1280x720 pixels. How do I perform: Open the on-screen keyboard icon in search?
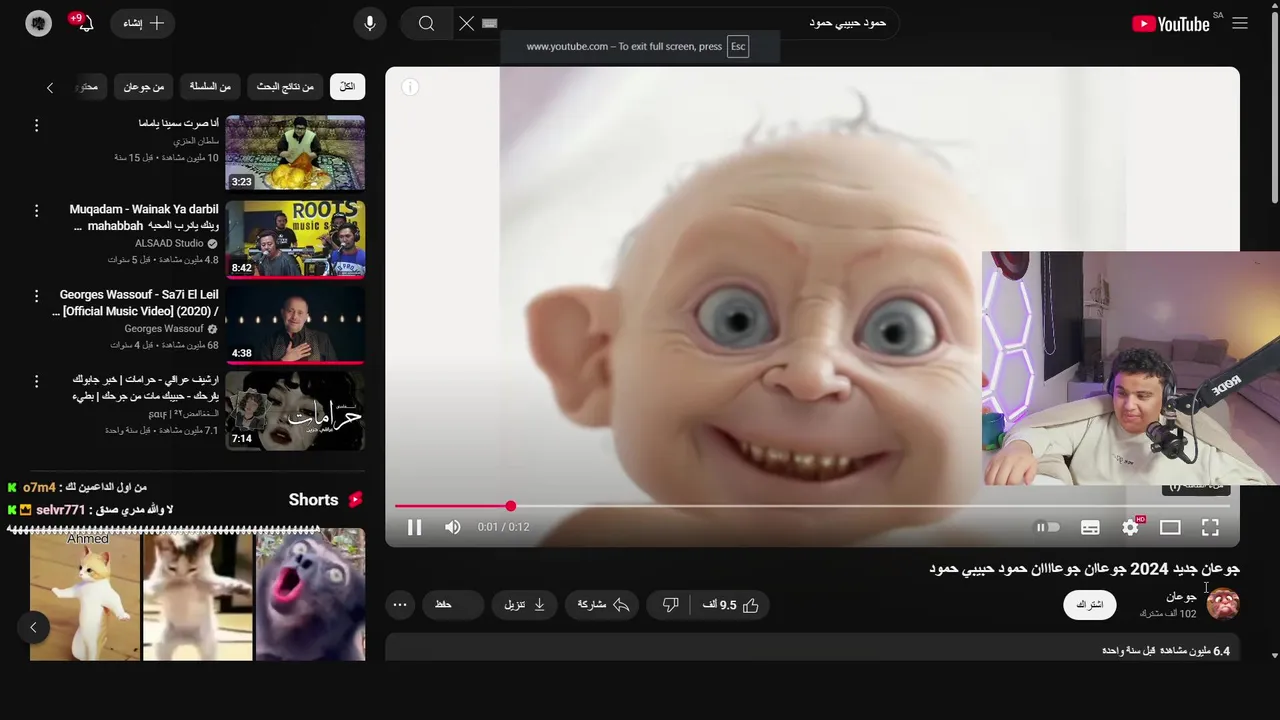point(490,23)
